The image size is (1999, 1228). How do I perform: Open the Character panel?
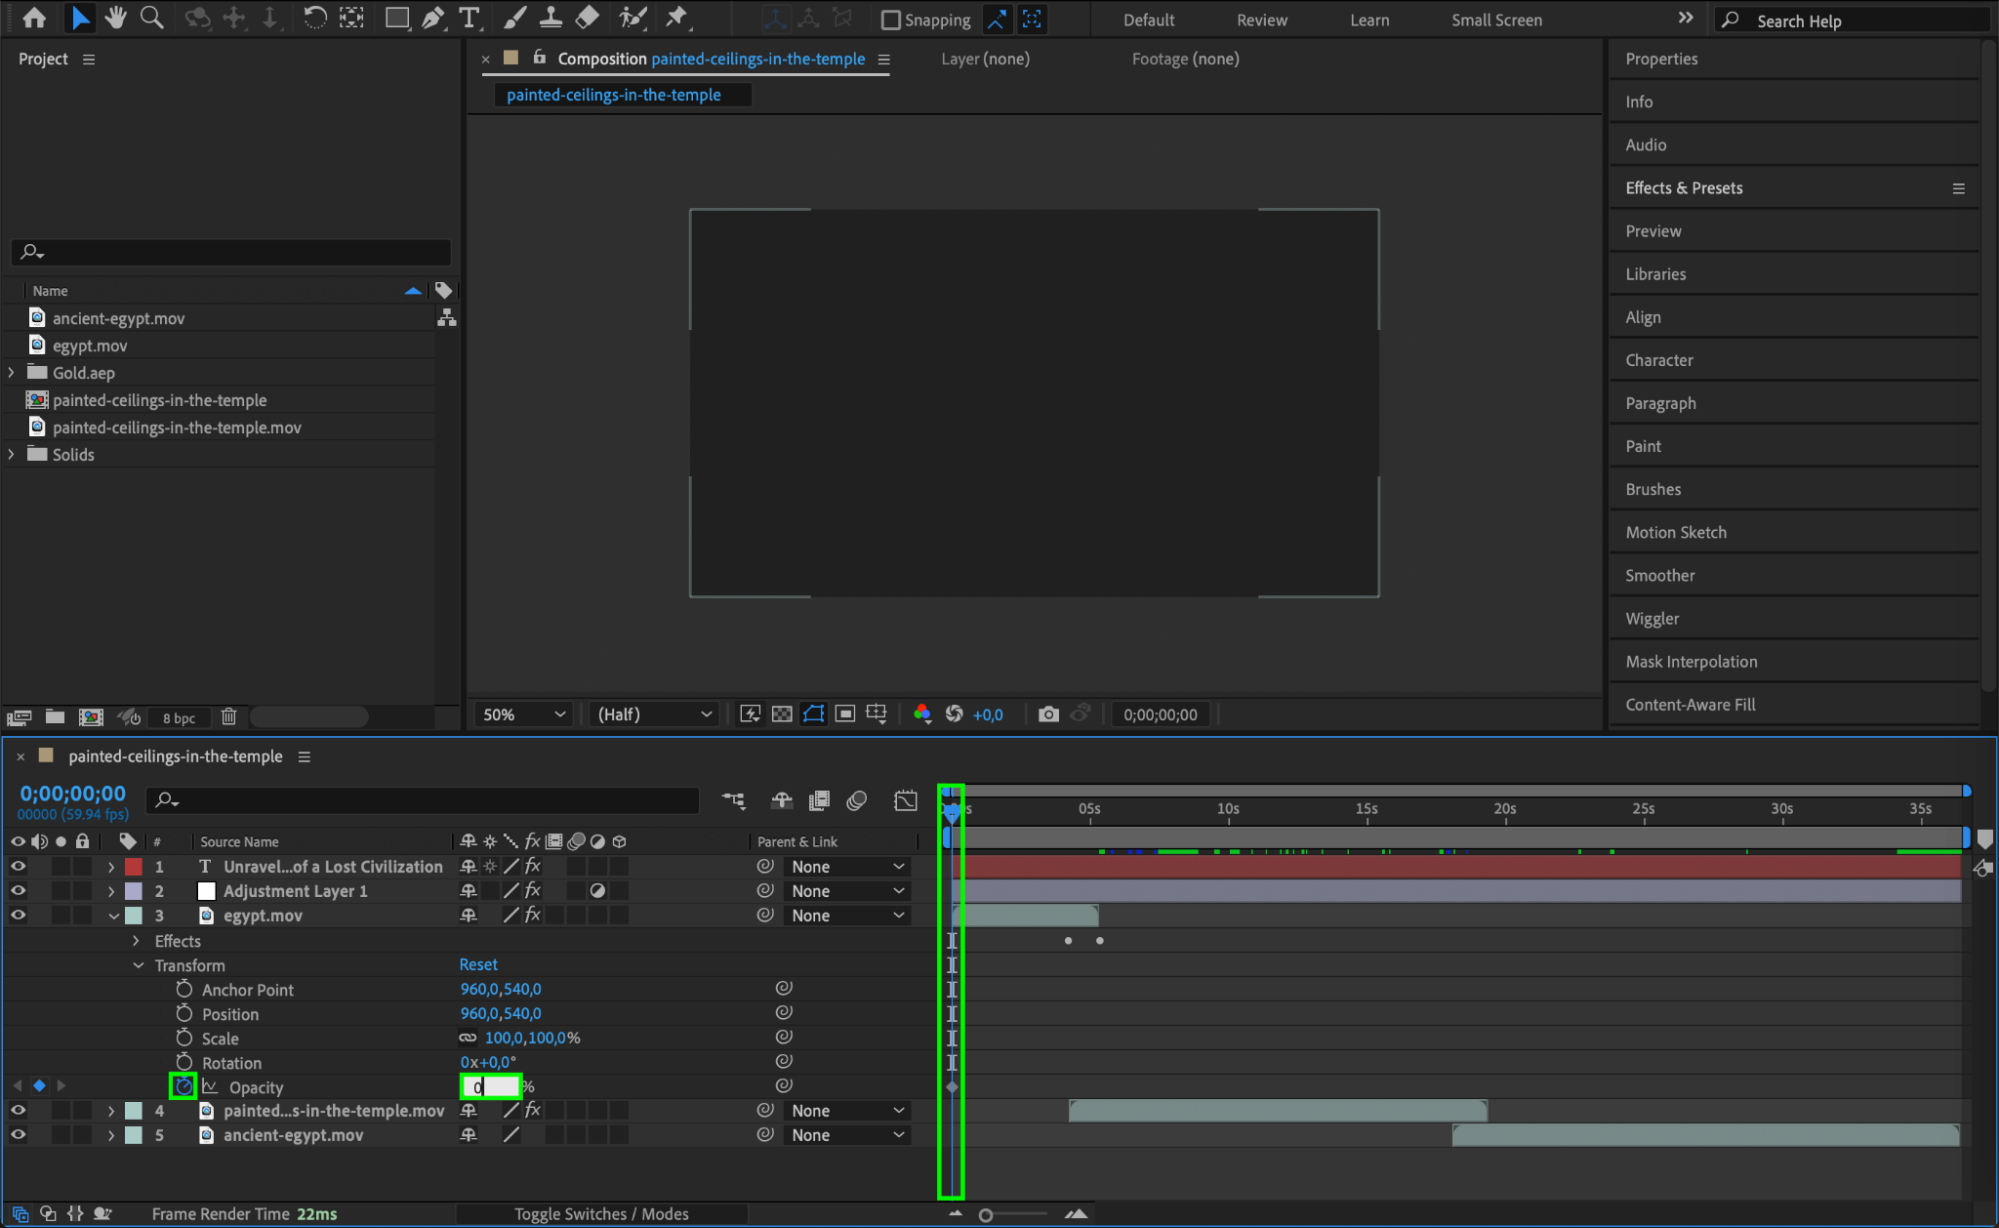click(x=1659, y=360)
